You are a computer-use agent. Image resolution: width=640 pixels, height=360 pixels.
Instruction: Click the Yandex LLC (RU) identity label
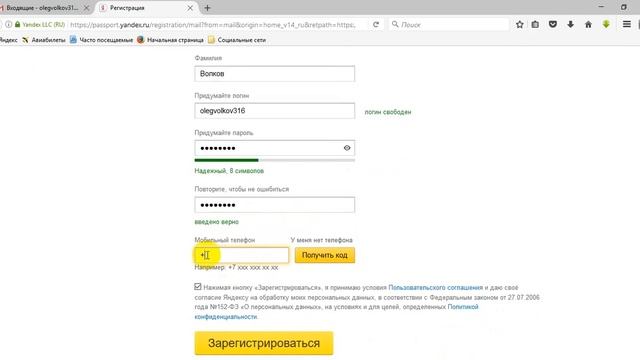(x=43, y=24)
